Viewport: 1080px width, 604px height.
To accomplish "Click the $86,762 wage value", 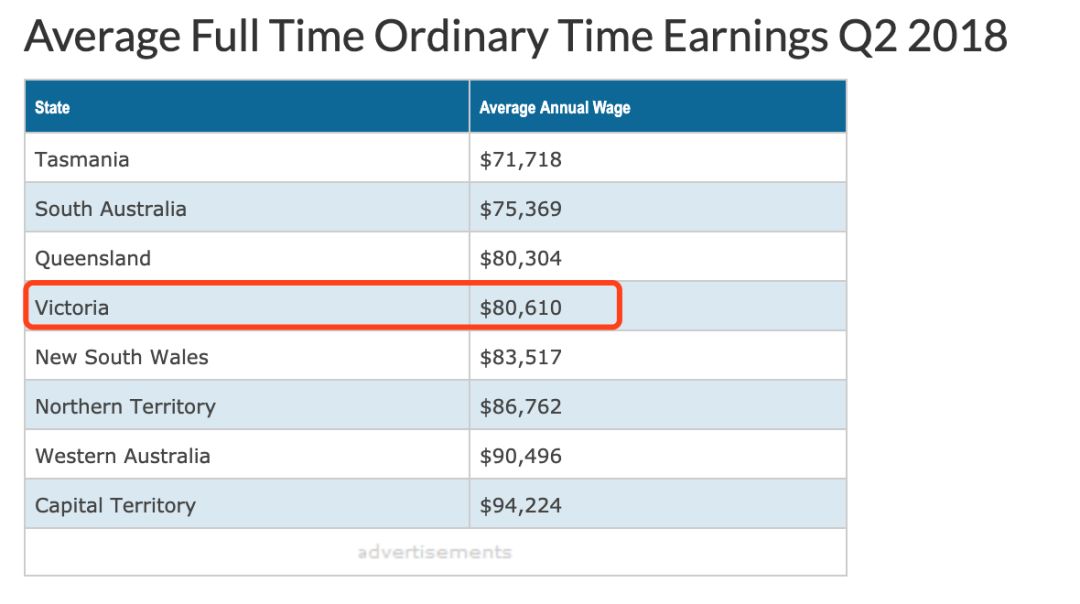I will 521,407.
